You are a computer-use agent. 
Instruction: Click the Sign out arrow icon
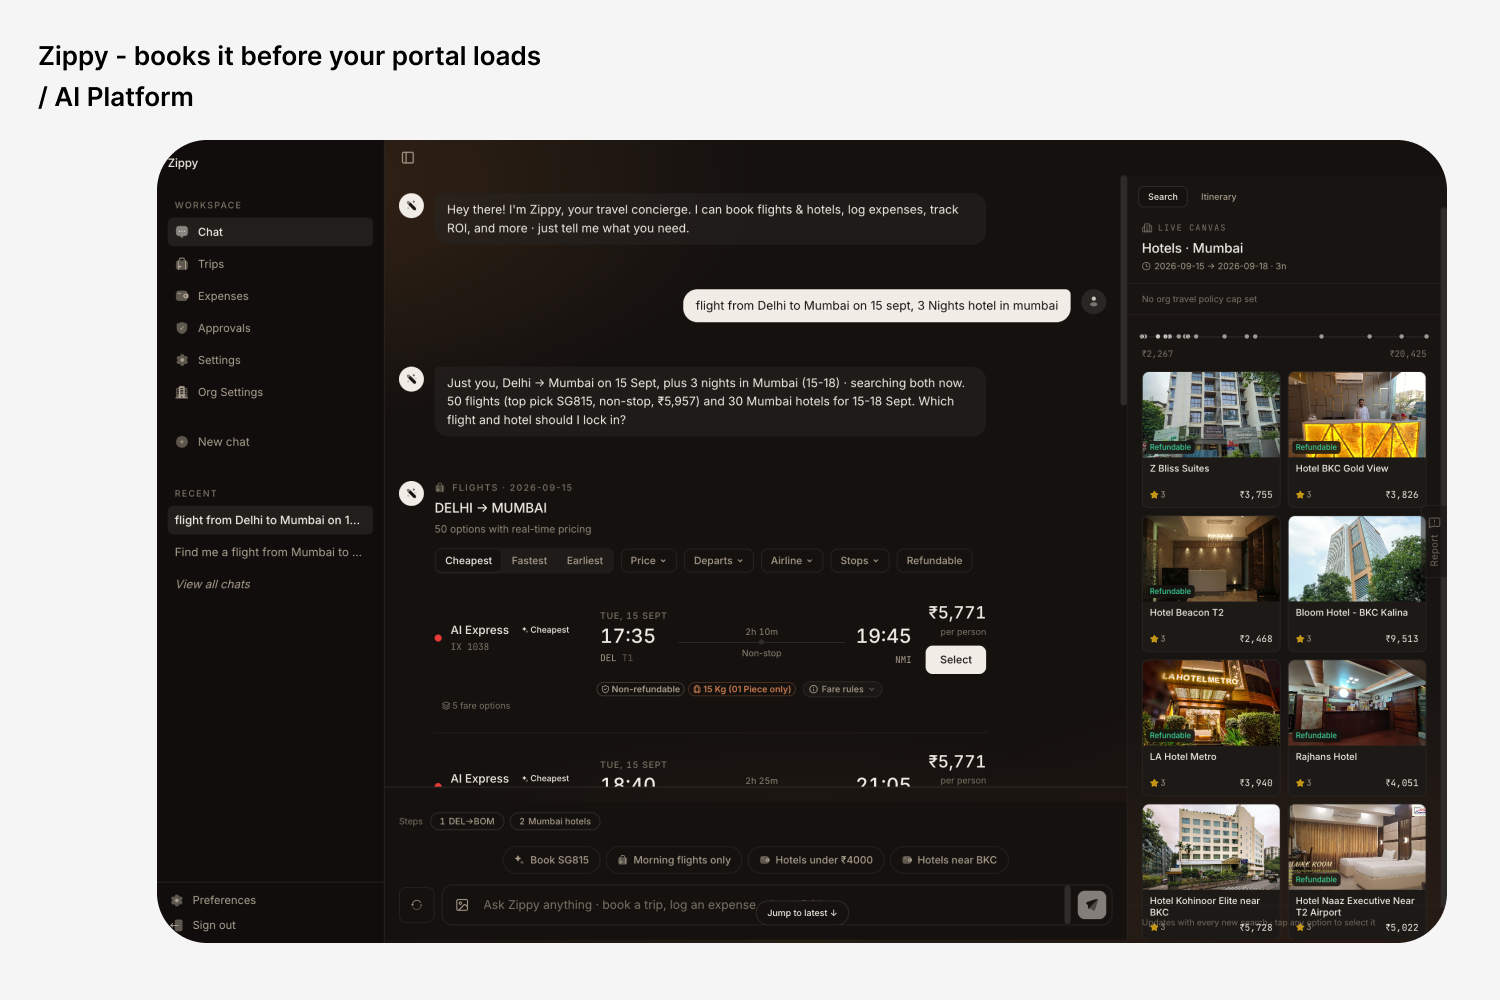tap(177, 925)
